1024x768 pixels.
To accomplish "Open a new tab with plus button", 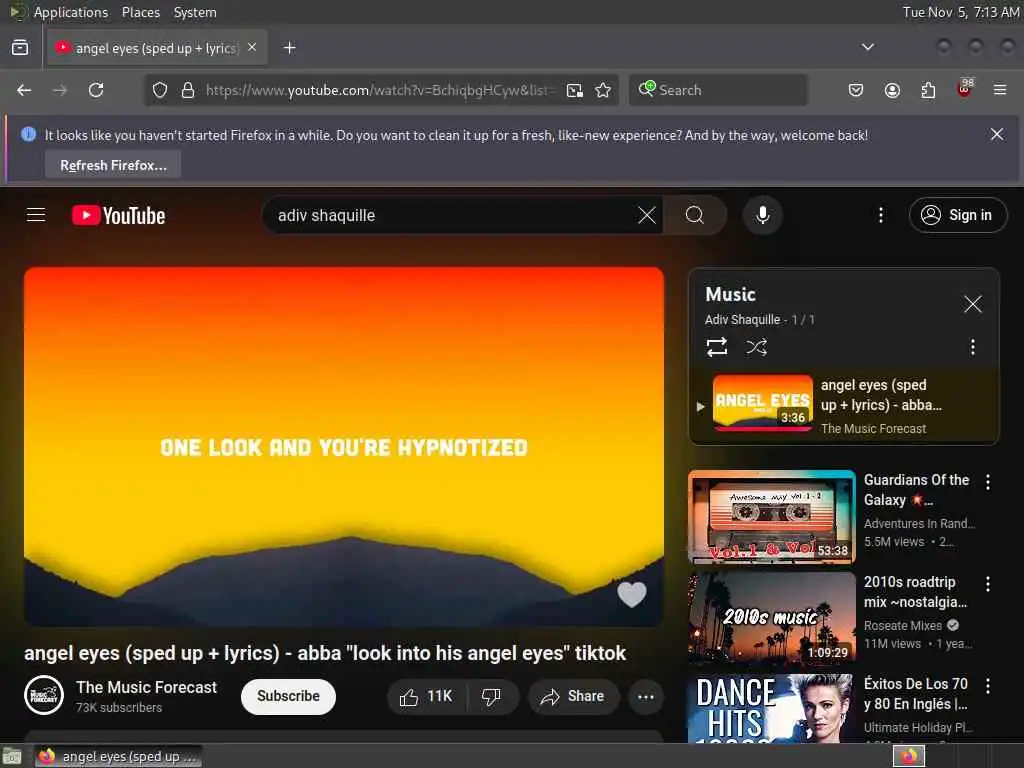I will [x=289, y=48].
